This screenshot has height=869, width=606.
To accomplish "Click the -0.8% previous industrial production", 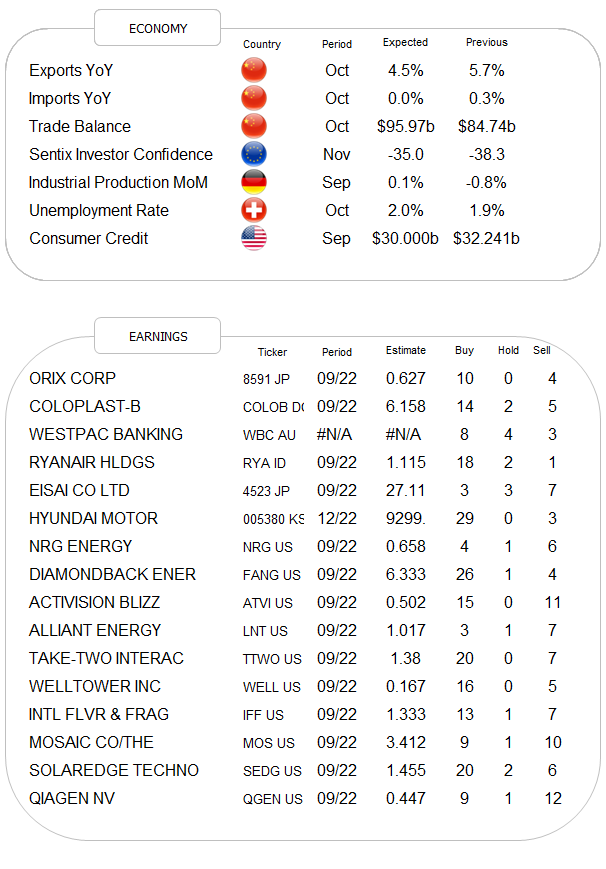I will point(486,182).
